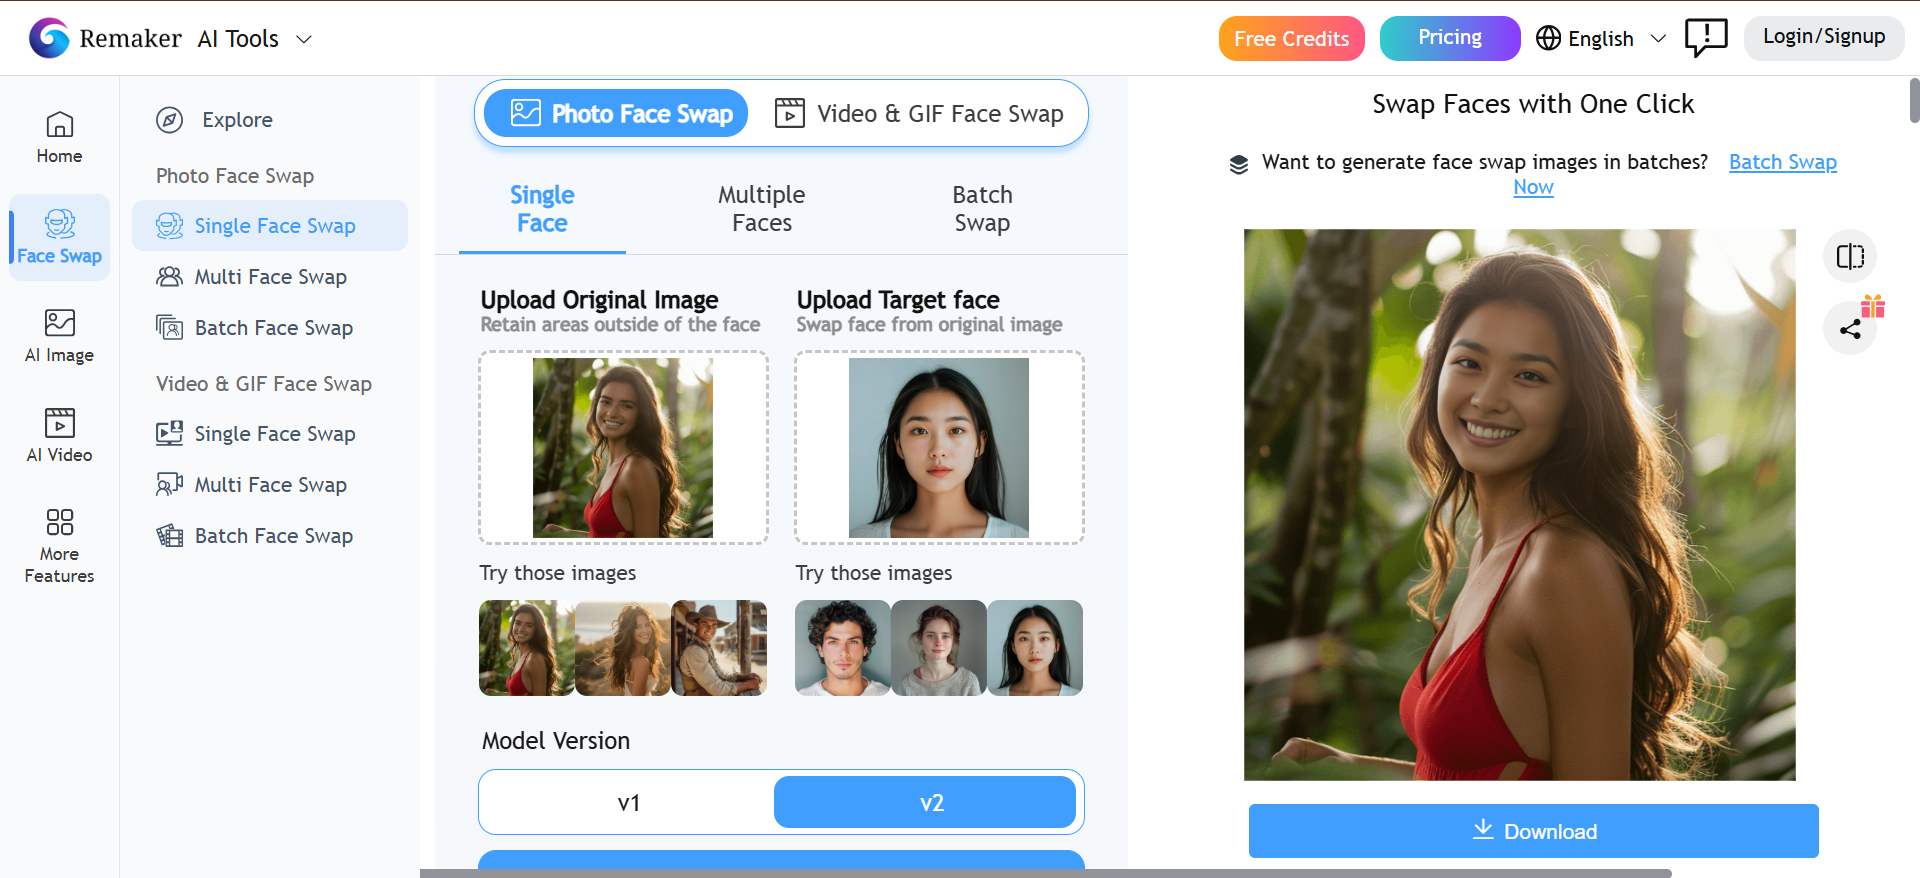Click the Video Single Face Swap icon
Viewport: 1920px width, 878px height.
point(170,434)
